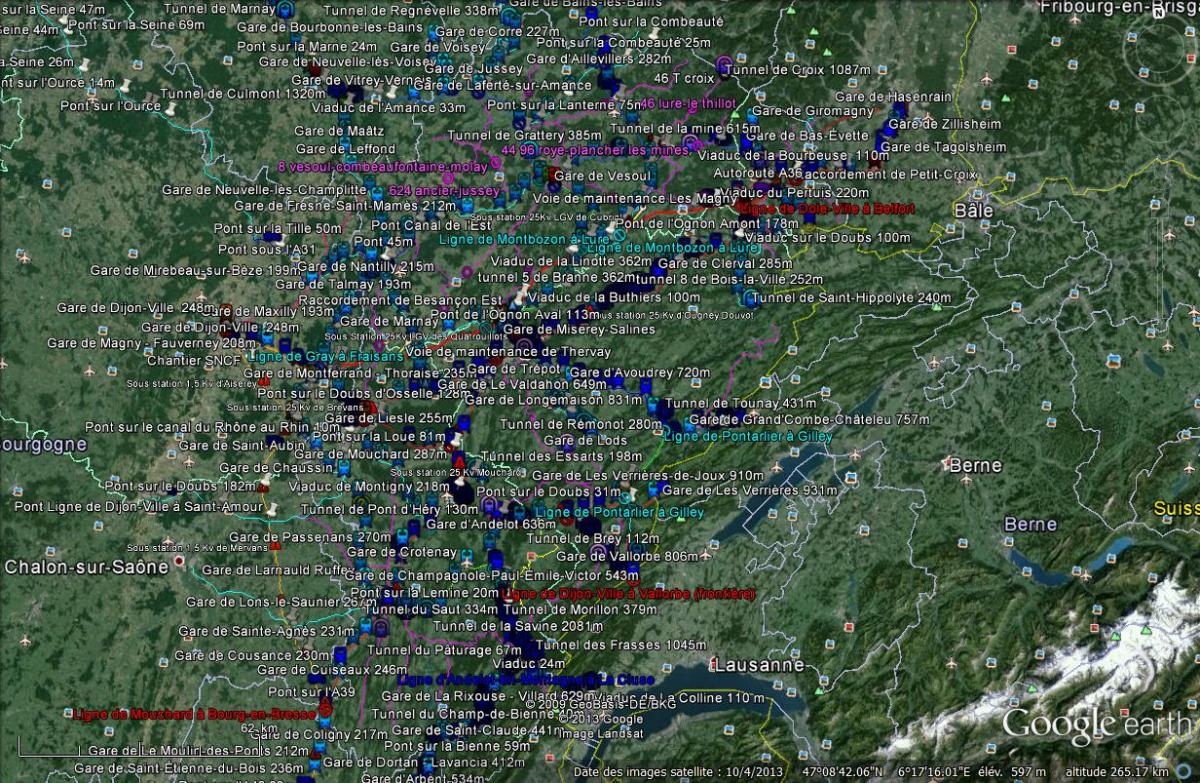This screenshot has width=1200, height=783.
Task: Select the Tunnel de Saint-Hippolyte placemark icon
Action: [750, 297]
